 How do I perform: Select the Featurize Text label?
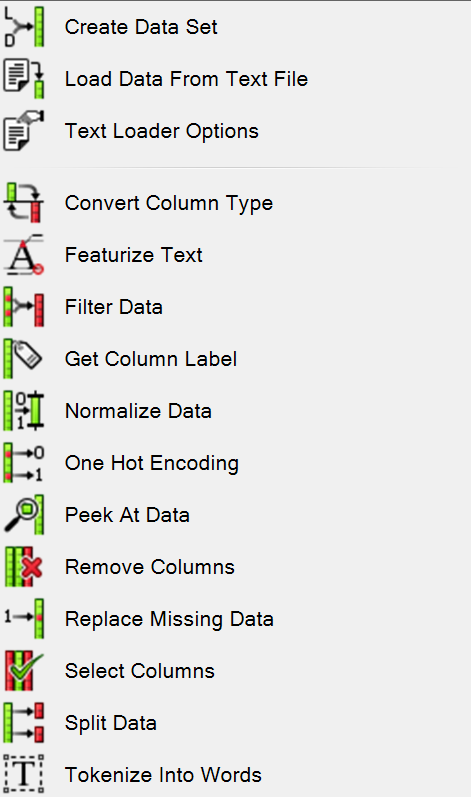[134, 255]
